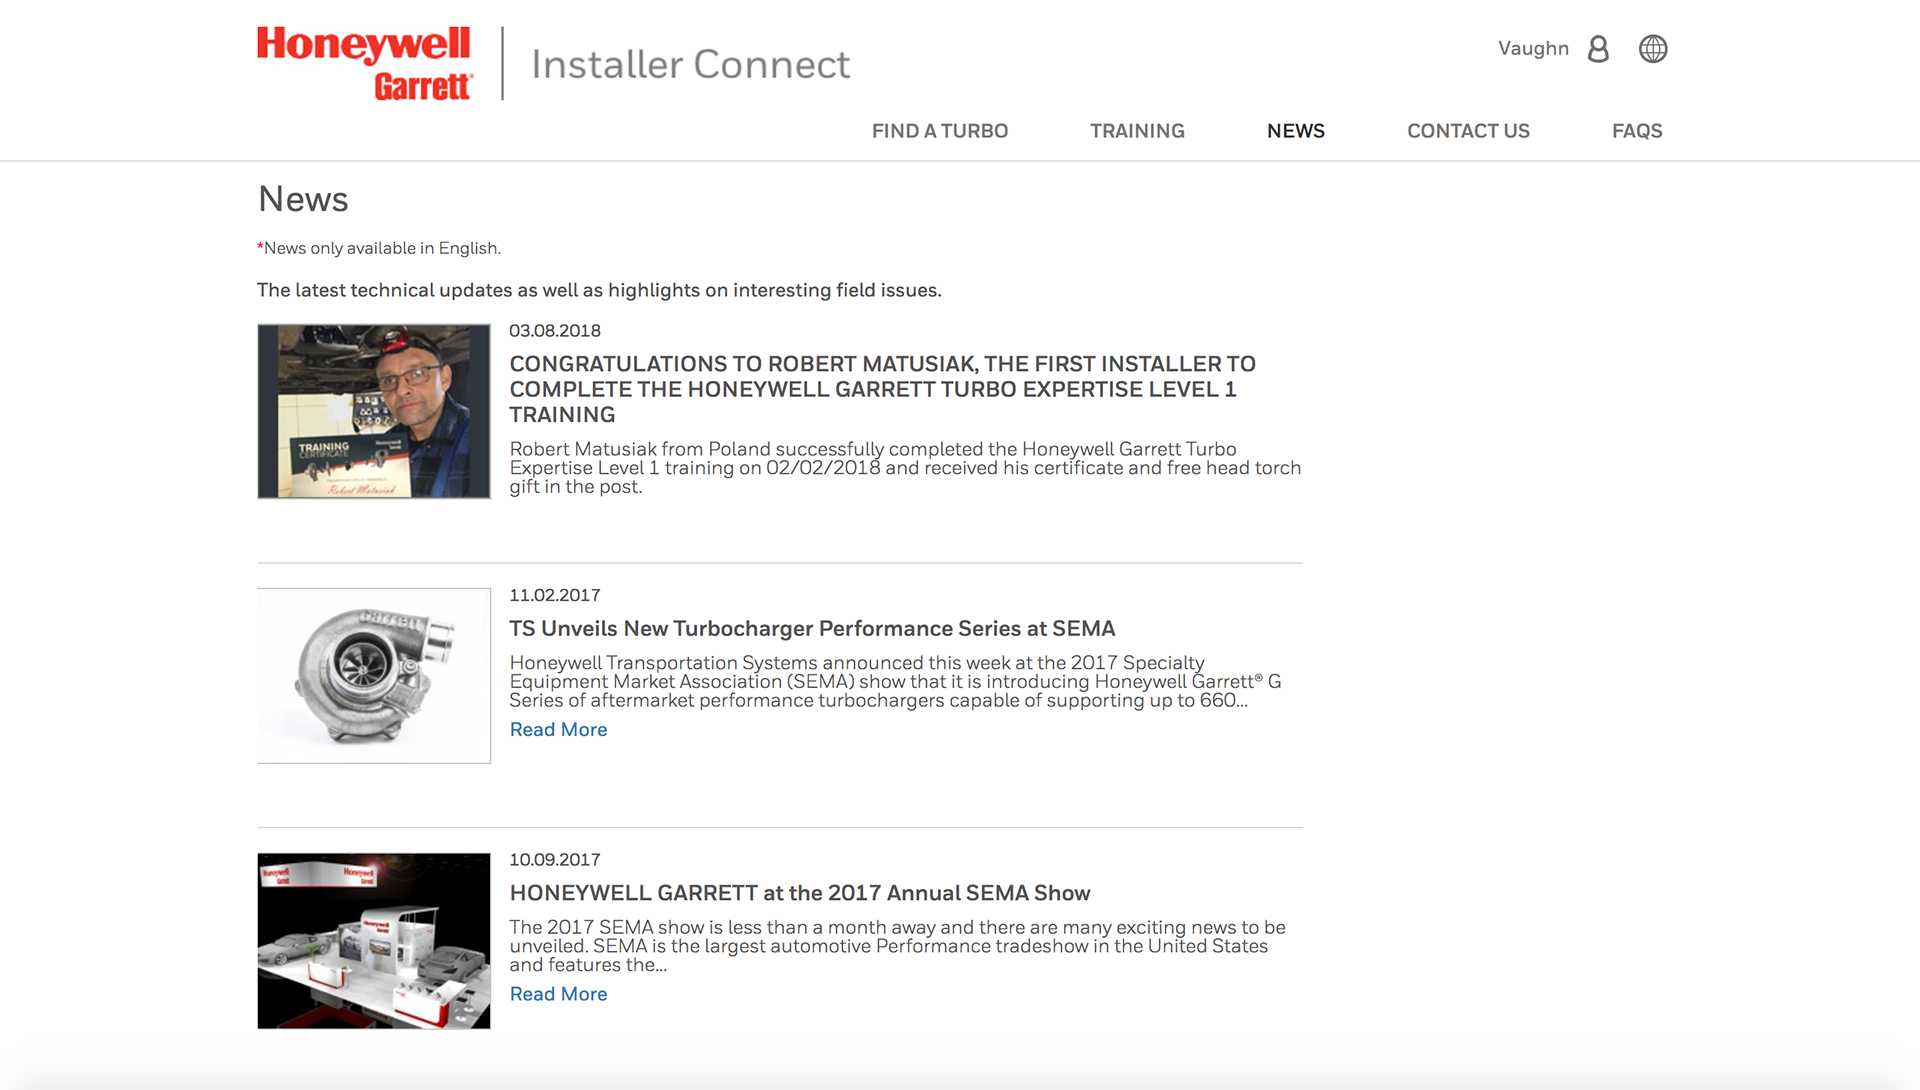1920x1090 pixels.
Task: Click the user profile icon next to Vaughn
Action: tap(1598, 49)
